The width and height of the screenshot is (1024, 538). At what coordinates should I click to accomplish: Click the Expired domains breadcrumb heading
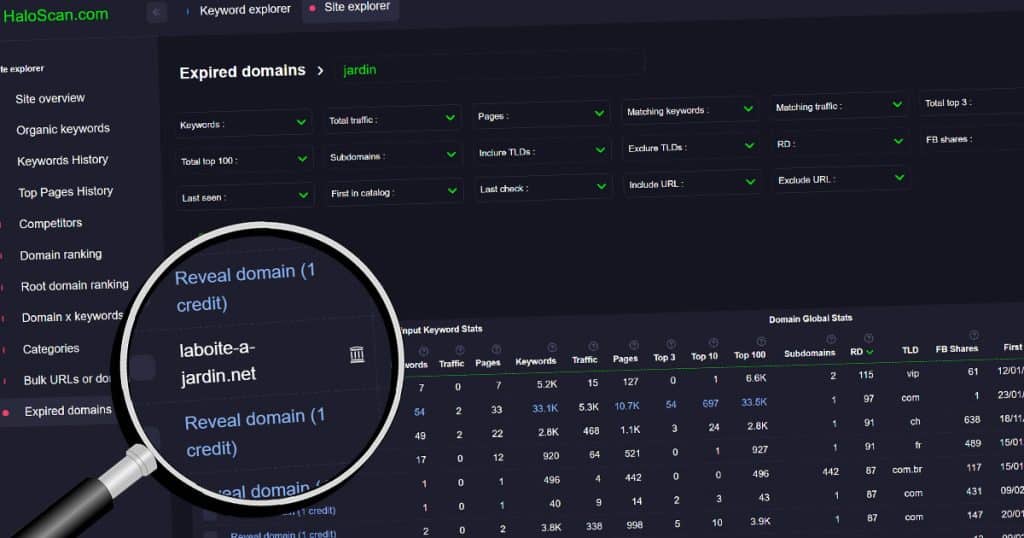point(242,71)
